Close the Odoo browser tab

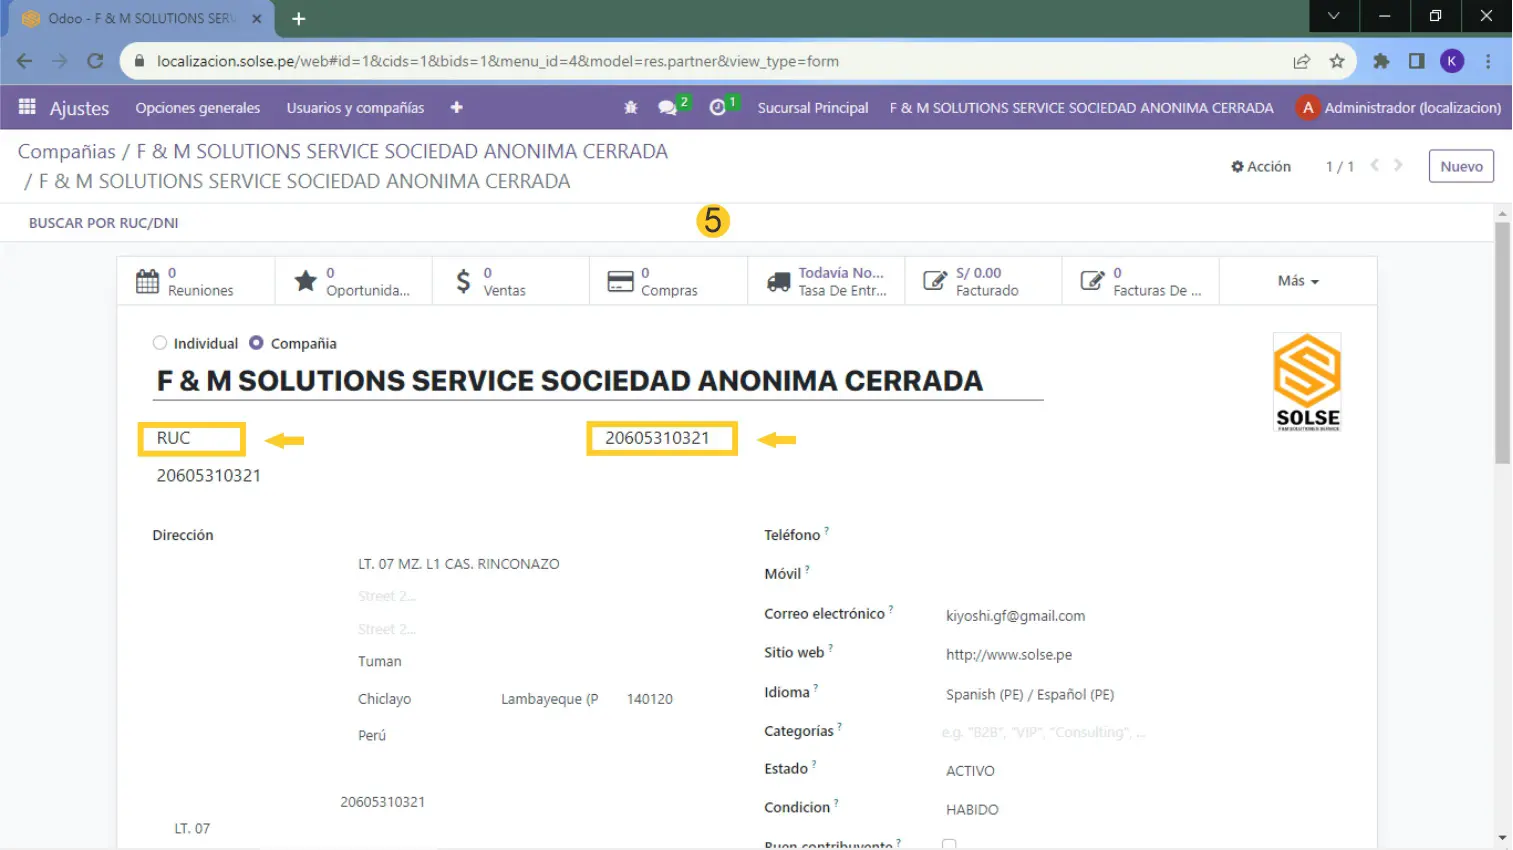click(x=256, y=18)
